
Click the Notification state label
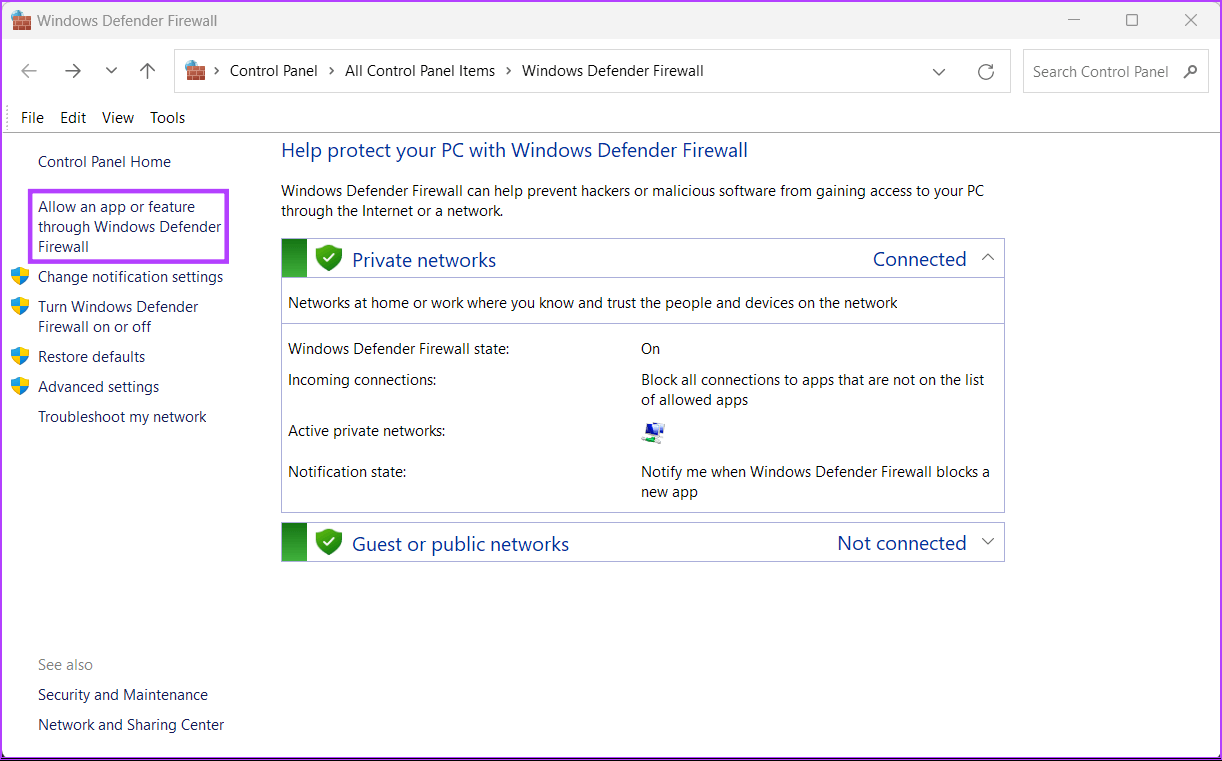(x=347, y=472)
